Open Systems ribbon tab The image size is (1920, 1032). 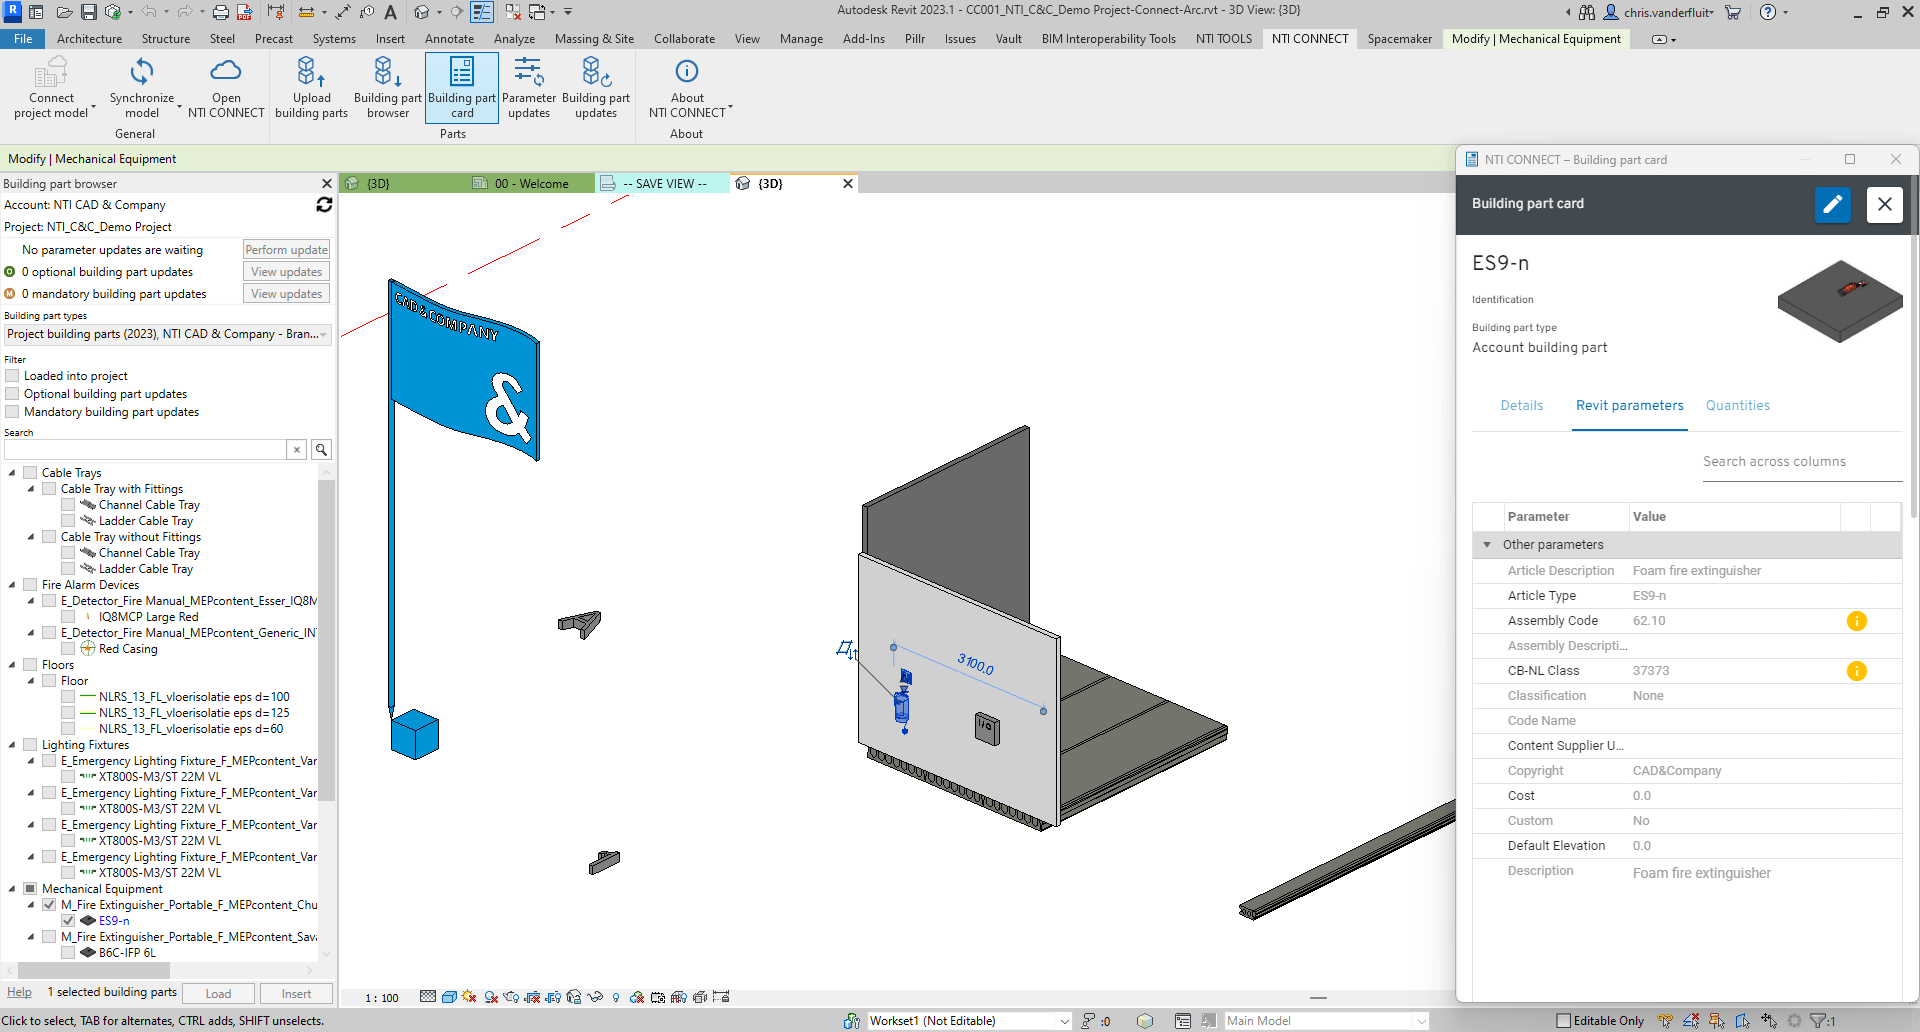(334, 39)
